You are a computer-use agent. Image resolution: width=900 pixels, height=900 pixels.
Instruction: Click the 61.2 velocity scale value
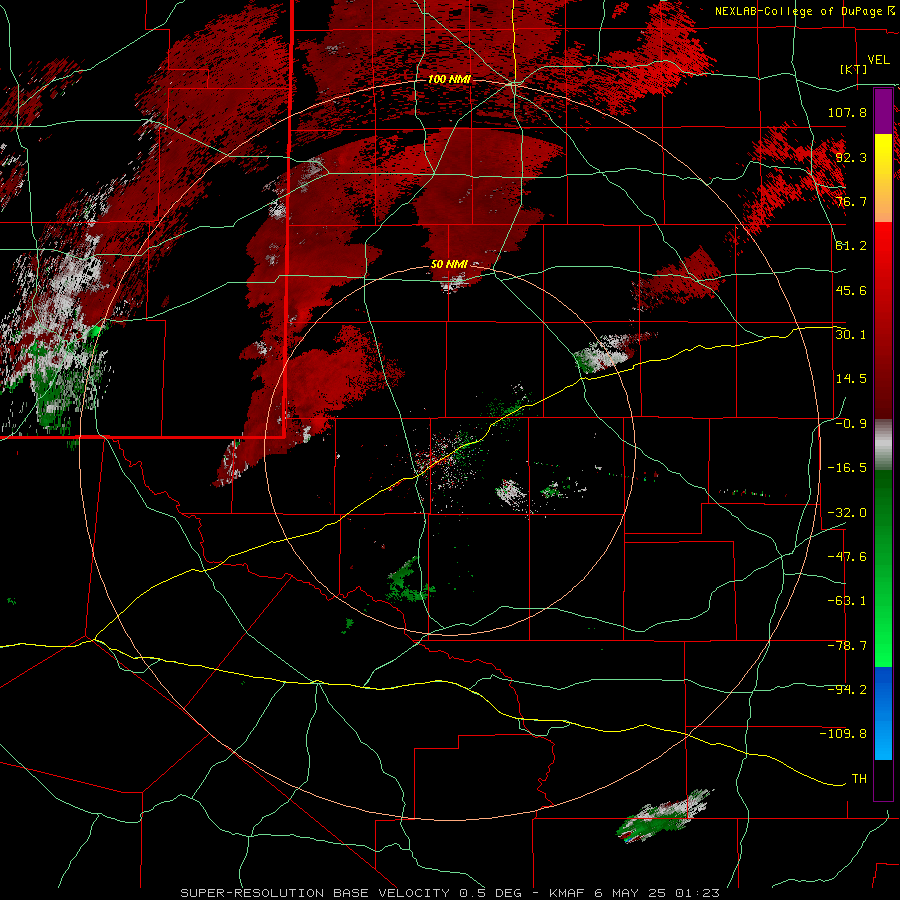tap(851, 246)
